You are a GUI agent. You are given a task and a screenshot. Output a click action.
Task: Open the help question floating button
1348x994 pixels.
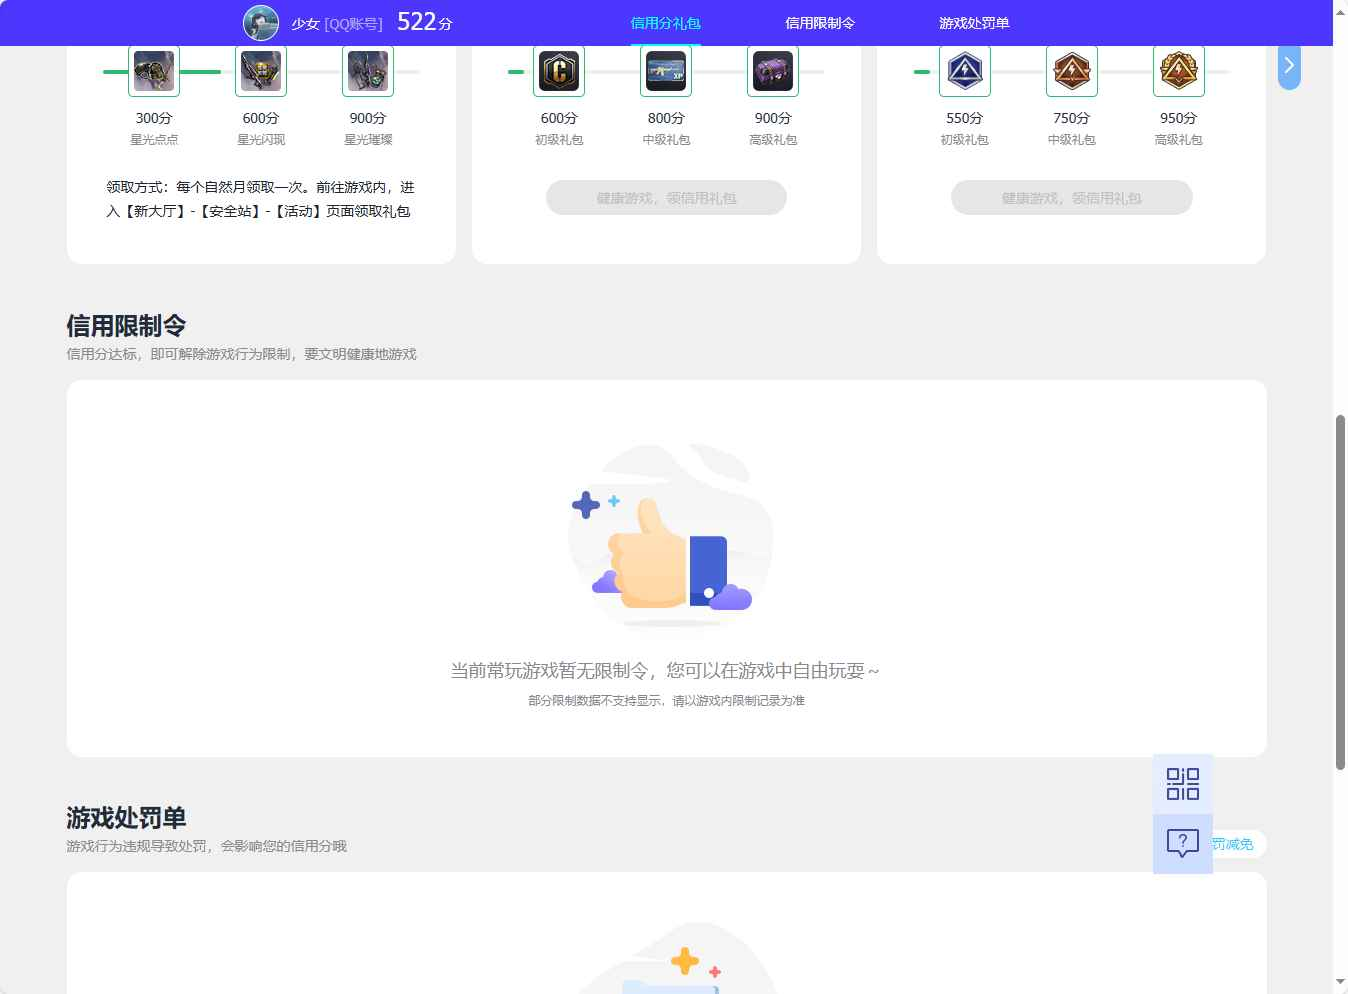(1183, 844)
